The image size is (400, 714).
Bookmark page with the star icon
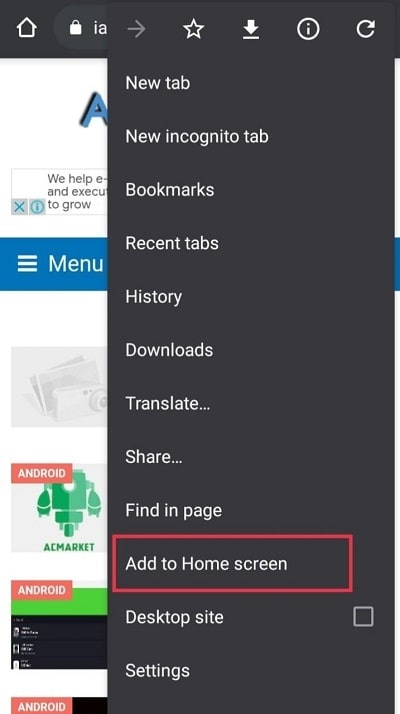point(194,30)
